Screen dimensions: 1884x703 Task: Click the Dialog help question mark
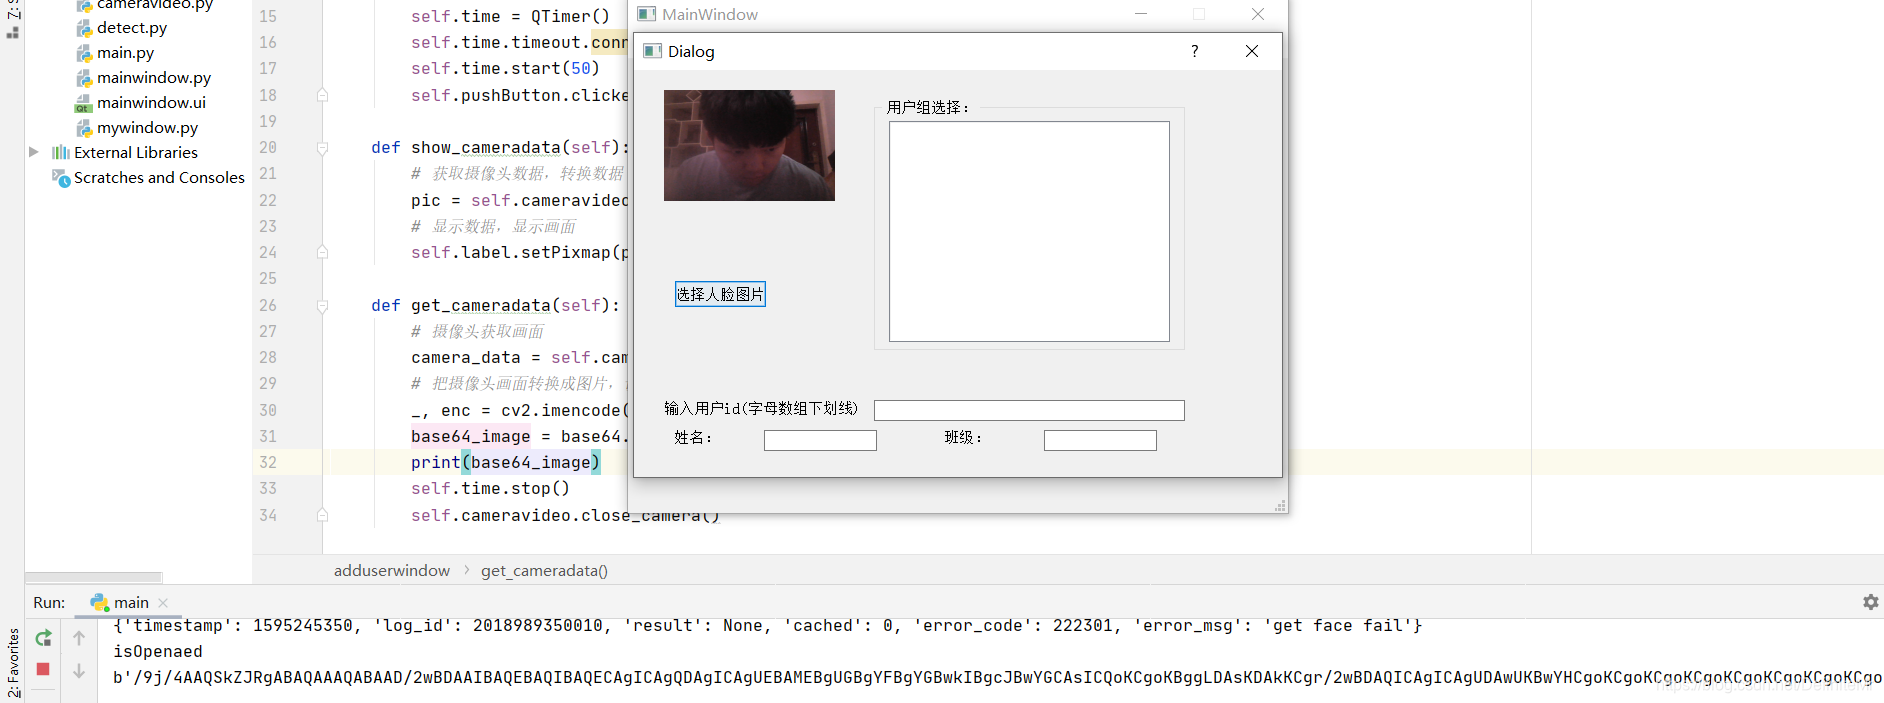click(1194, 51)
